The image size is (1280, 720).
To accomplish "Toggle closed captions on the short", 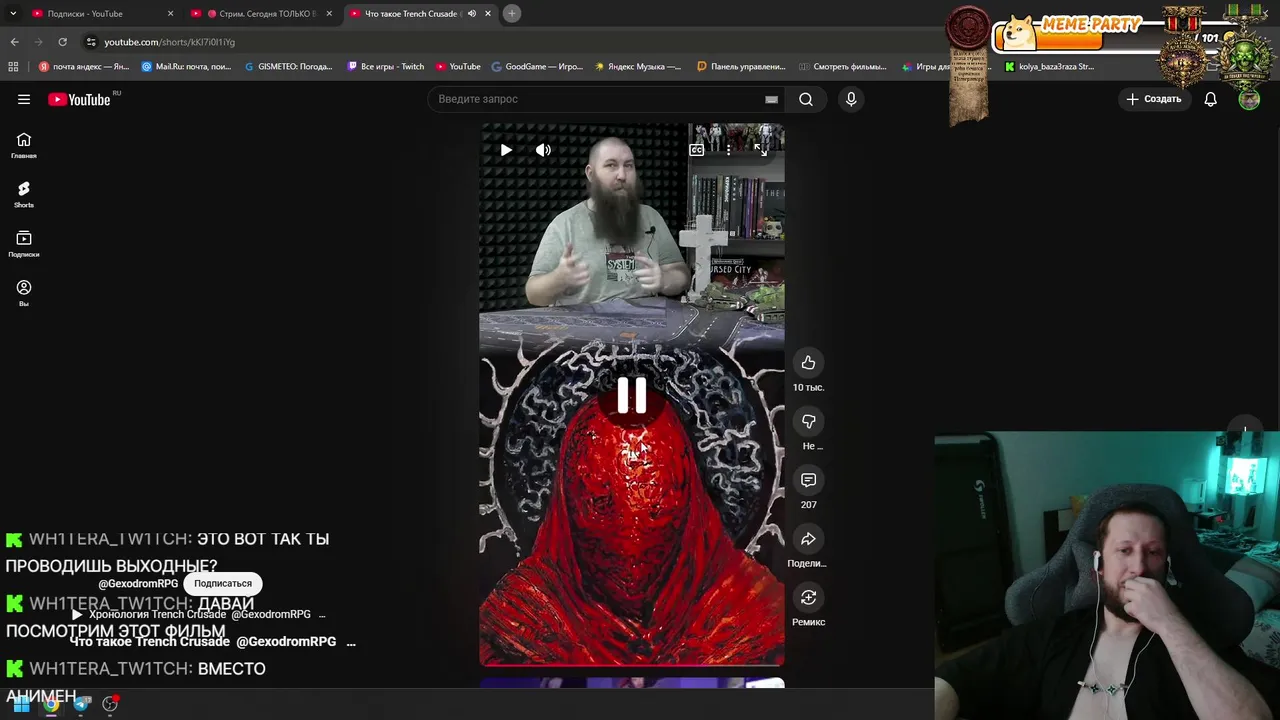I will click(x=697, y=150).
